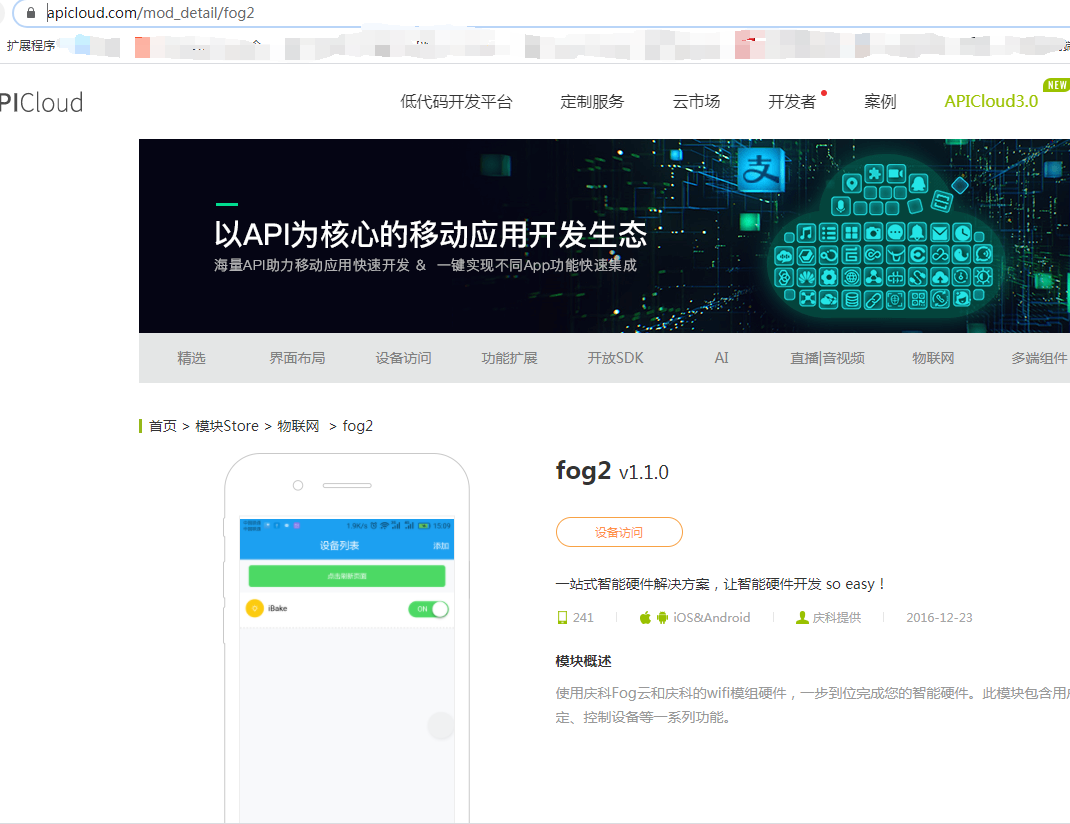This screenshot has width=1070, height=824.
Task: Click green refresh button in phone preview
Action: [x=347, y=576]
